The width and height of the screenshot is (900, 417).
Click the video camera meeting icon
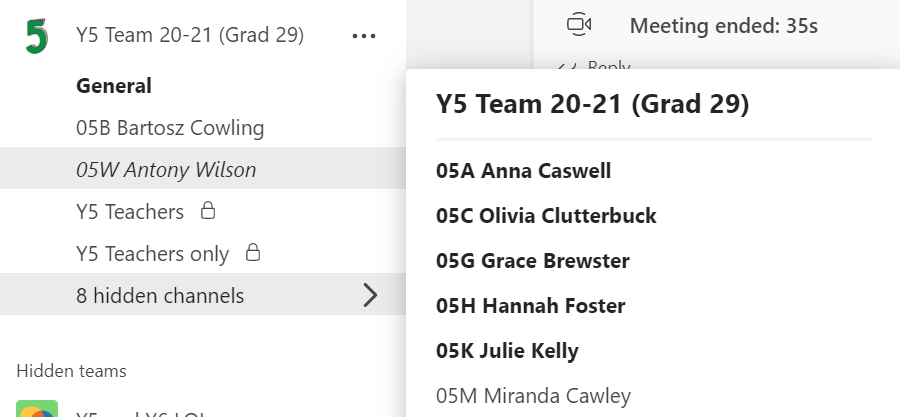579,25
